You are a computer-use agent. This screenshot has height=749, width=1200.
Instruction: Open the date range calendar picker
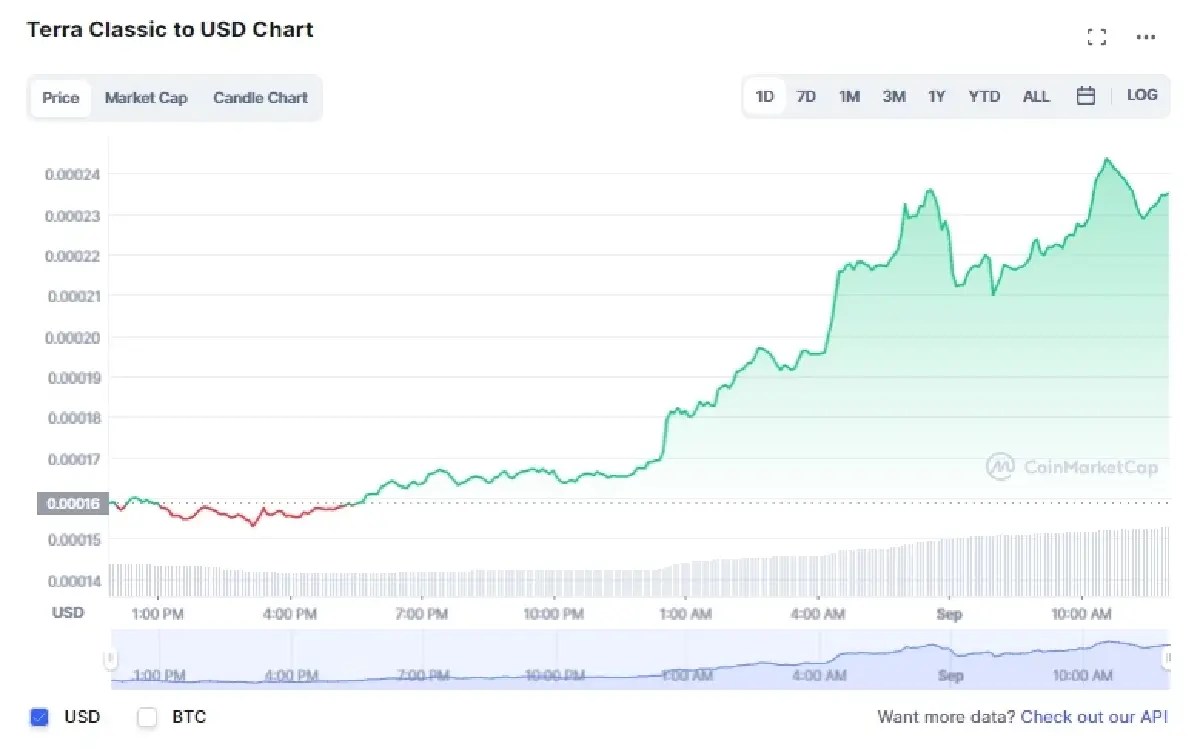pyautogui.click(x=1086, y=95)
